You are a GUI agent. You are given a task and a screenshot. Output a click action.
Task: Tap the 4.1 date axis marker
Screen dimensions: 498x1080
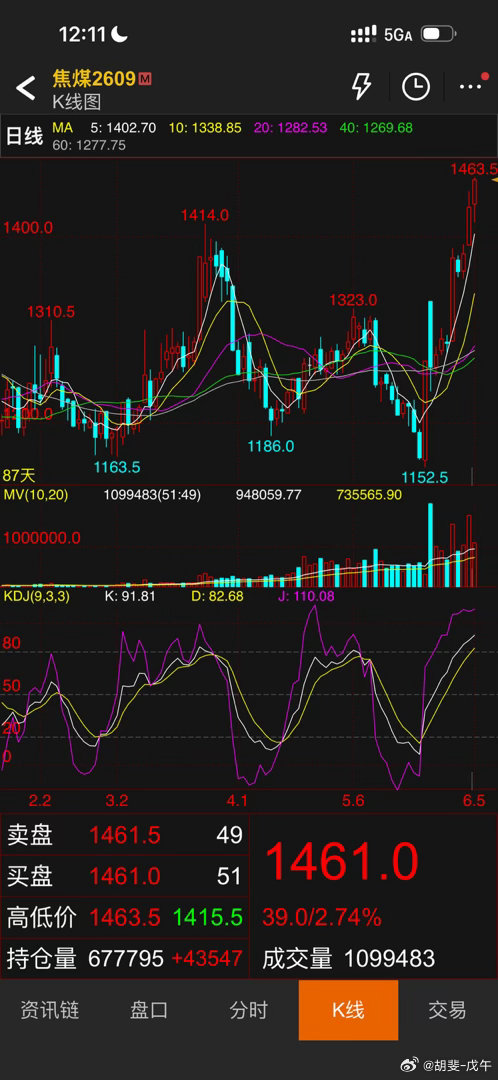click(237, 800)
